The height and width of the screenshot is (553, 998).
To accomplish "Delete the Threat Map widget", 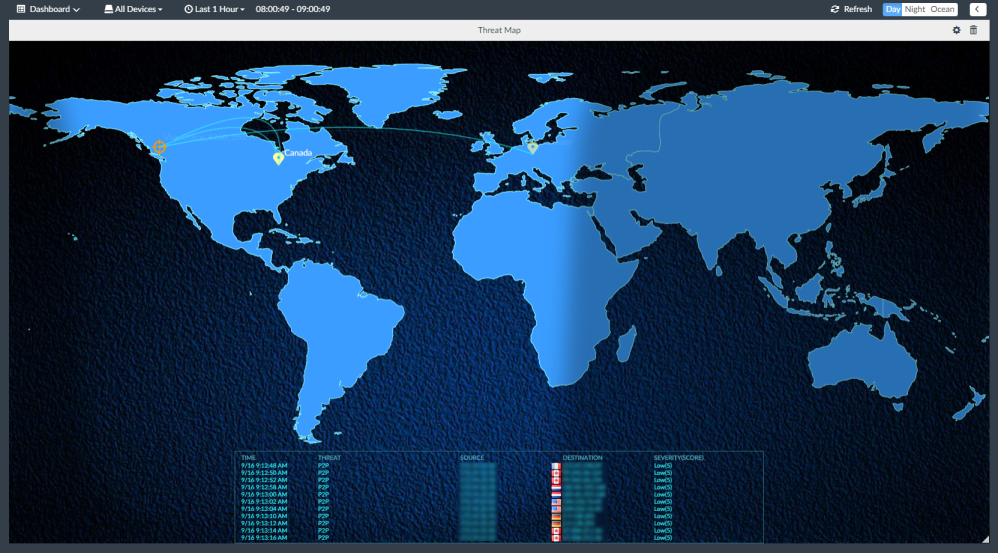I will pos(974,30).
